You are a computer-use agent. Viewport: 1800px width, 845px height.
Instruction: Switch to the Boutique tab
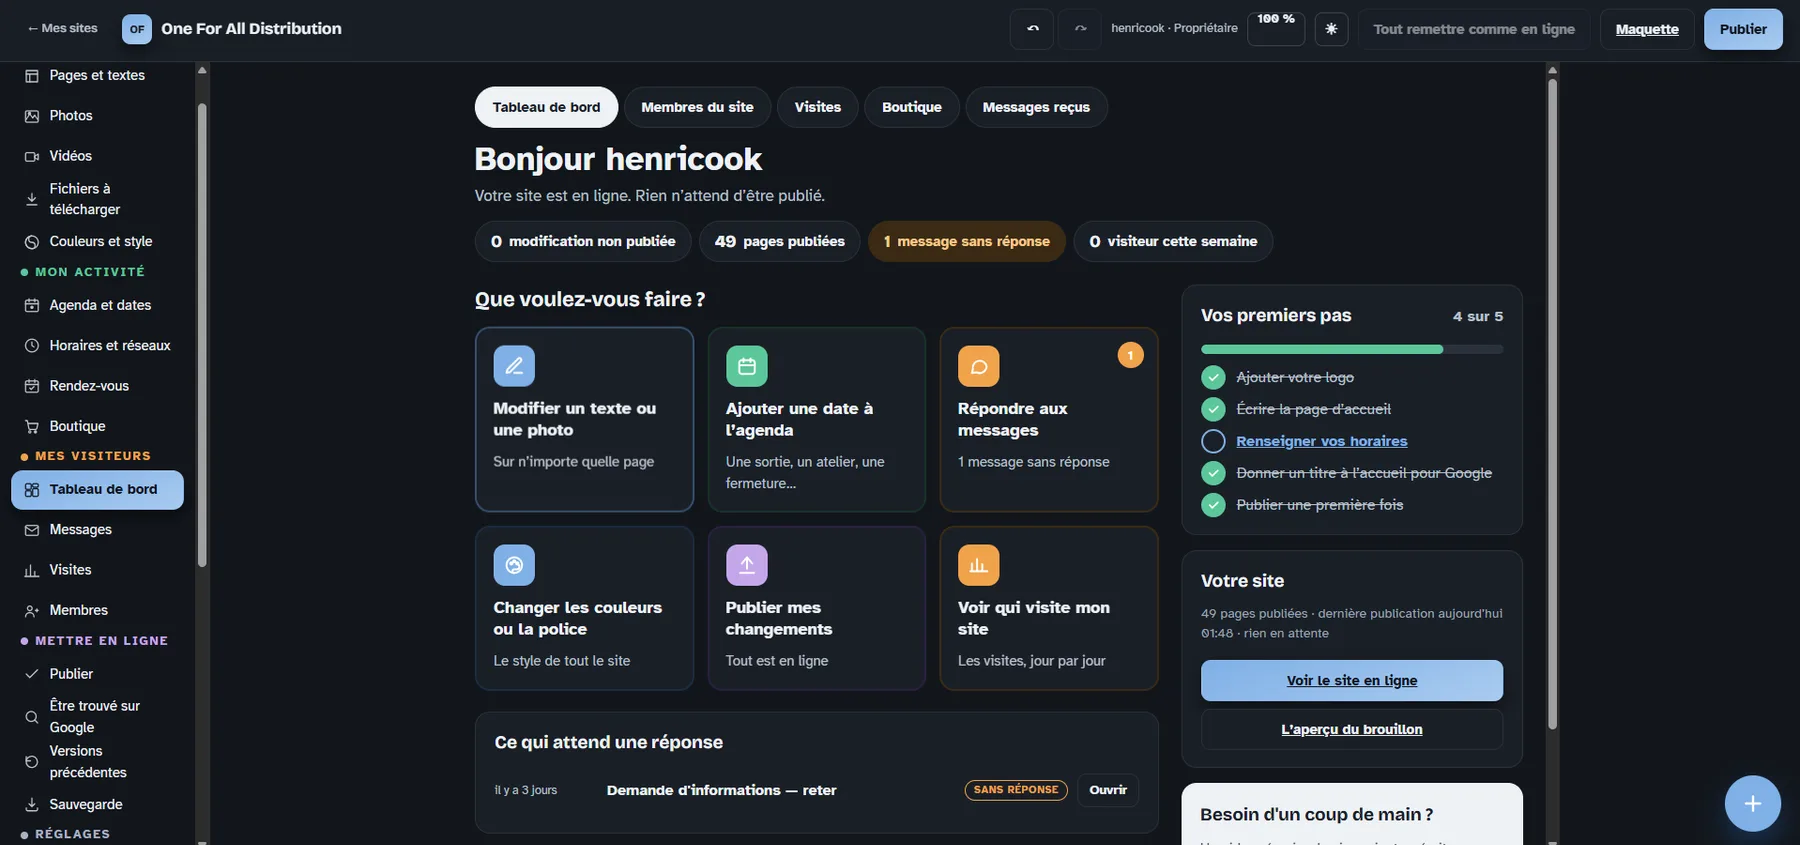click(x=912, y=107)
